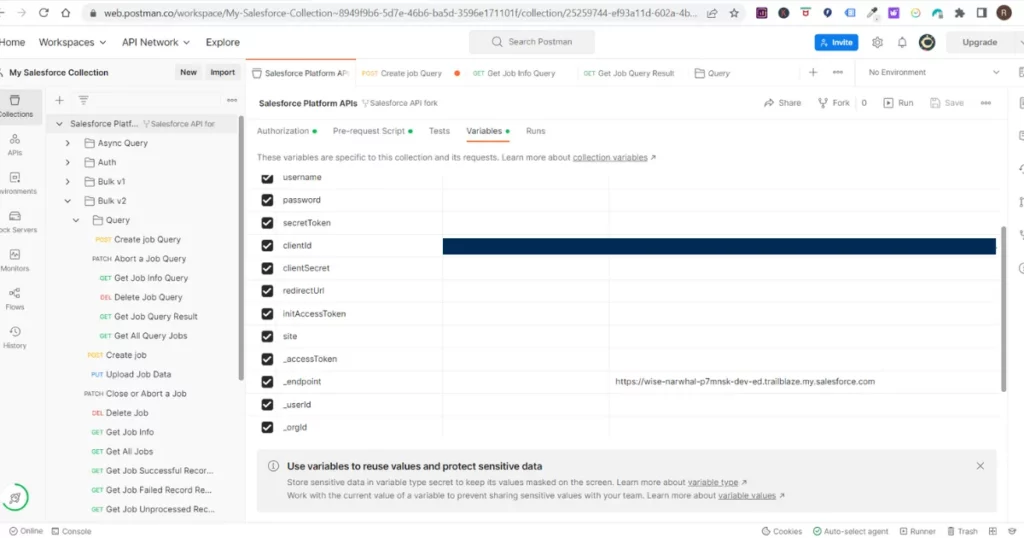The height and width of the screenshot is (538, 1024).
Task: Toggle the _endpoint variable checkbox
Action: pyautogui.click(x=267, y=381)
